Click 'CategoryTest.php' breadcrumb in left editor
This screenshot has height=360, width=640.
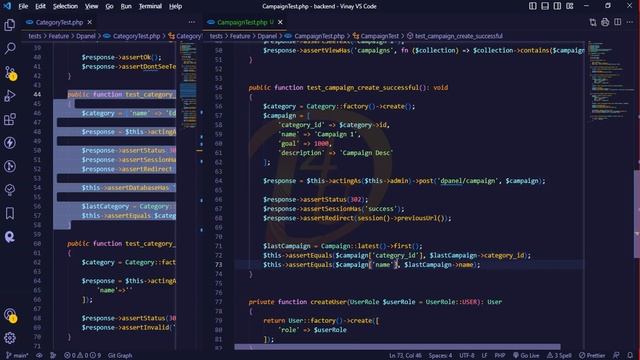pyautogui.click(x=136, y=36)
